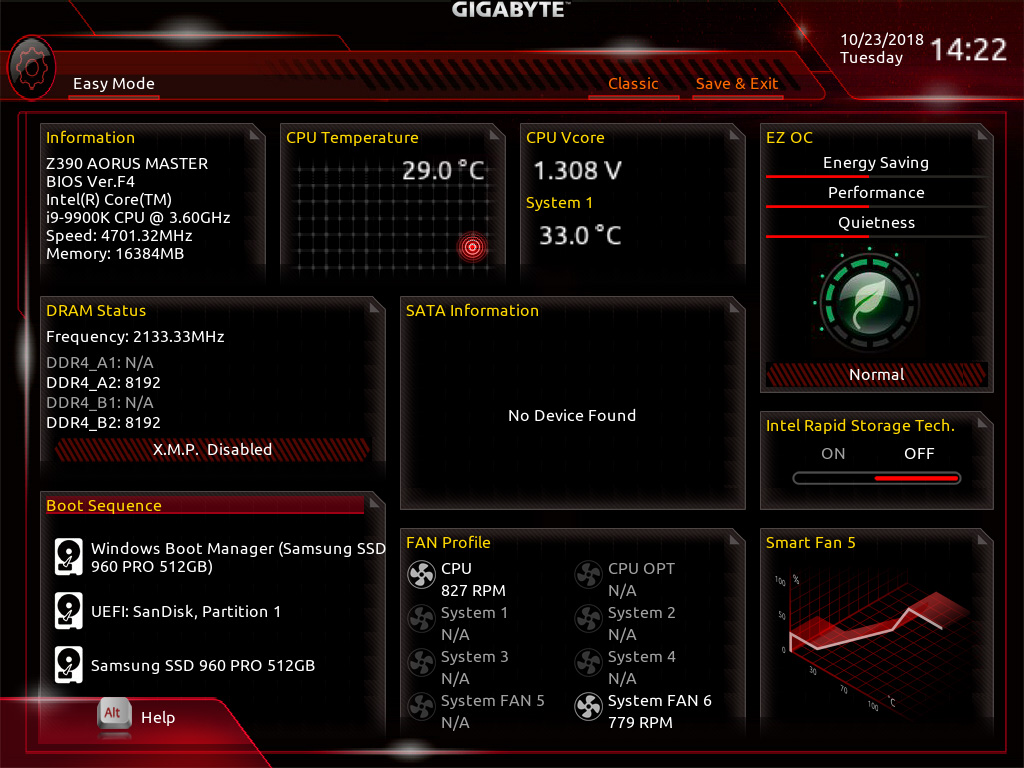1024x768 pixels.
Task: Expand the Information panel corner arrow
Action: [x=255, y=135]
